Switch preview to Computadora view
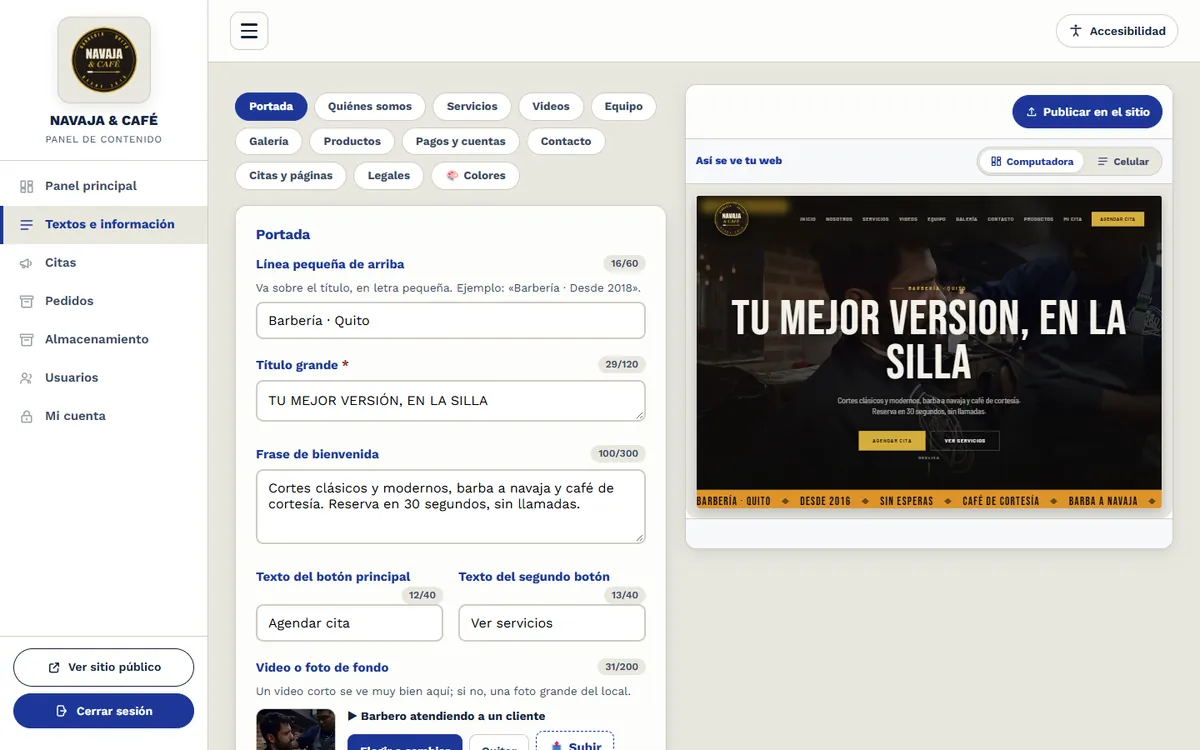The image size is (1200, 750). (x=1032, y=162)
